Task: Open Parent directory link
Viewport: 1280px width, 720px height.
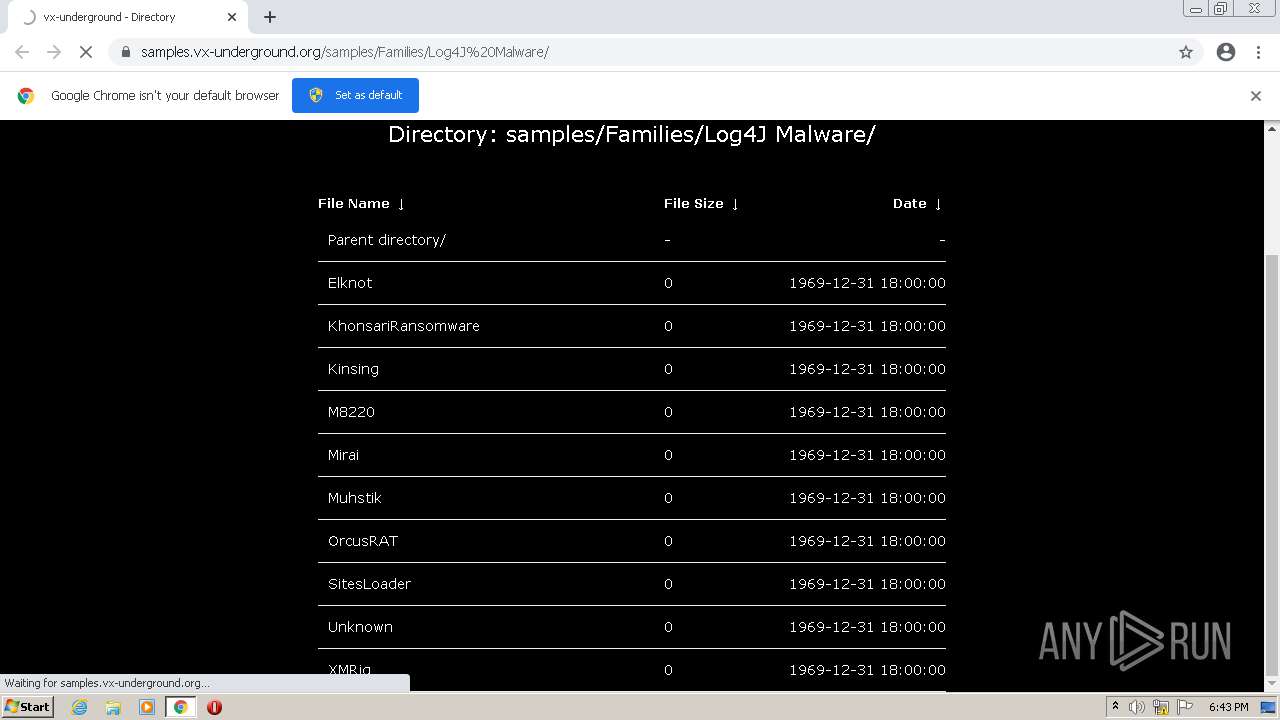Action: tap(387, 240)
